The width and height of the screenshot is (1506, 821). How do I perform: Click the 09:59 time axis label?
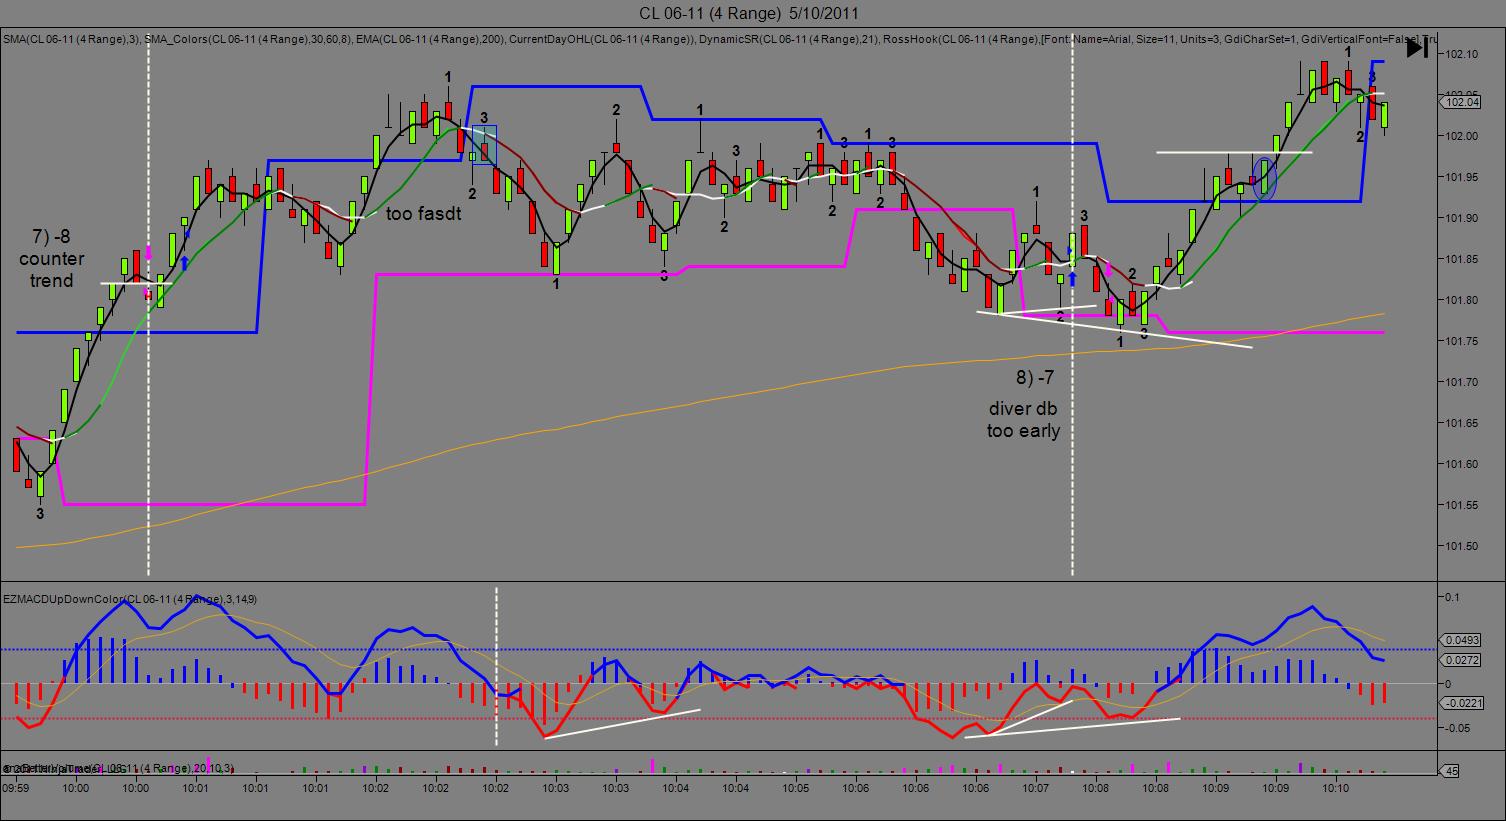point(16,789)
